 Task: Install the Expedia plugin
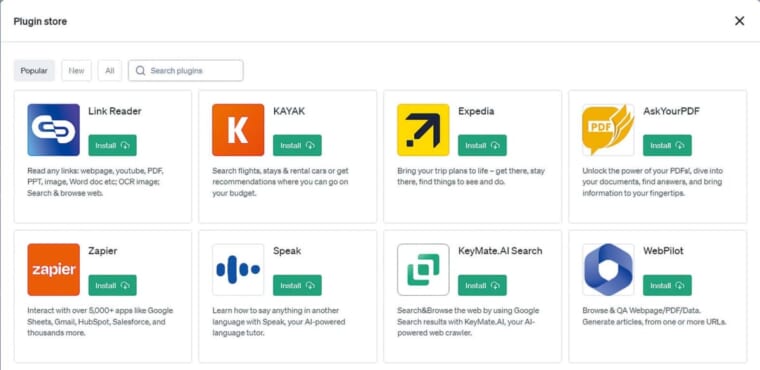pyautogui.click(x=482, y=145)
